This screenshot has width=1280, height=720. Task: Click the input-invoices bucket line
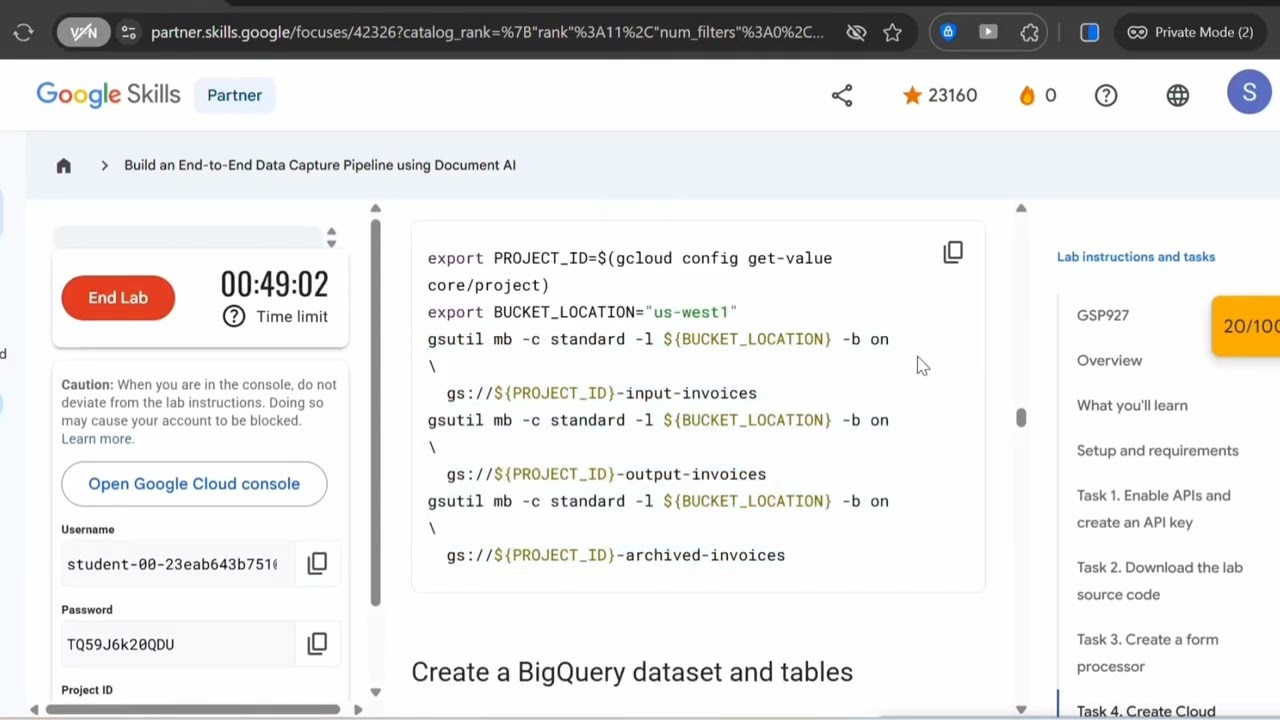(601, 393)
